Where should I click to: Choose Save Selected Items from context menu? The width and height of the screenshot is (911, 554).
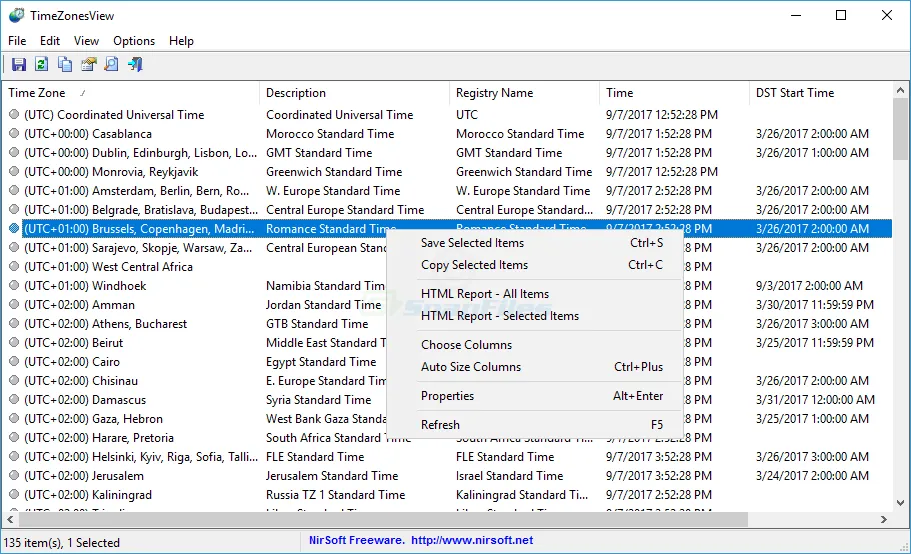(x=535, y=243)
